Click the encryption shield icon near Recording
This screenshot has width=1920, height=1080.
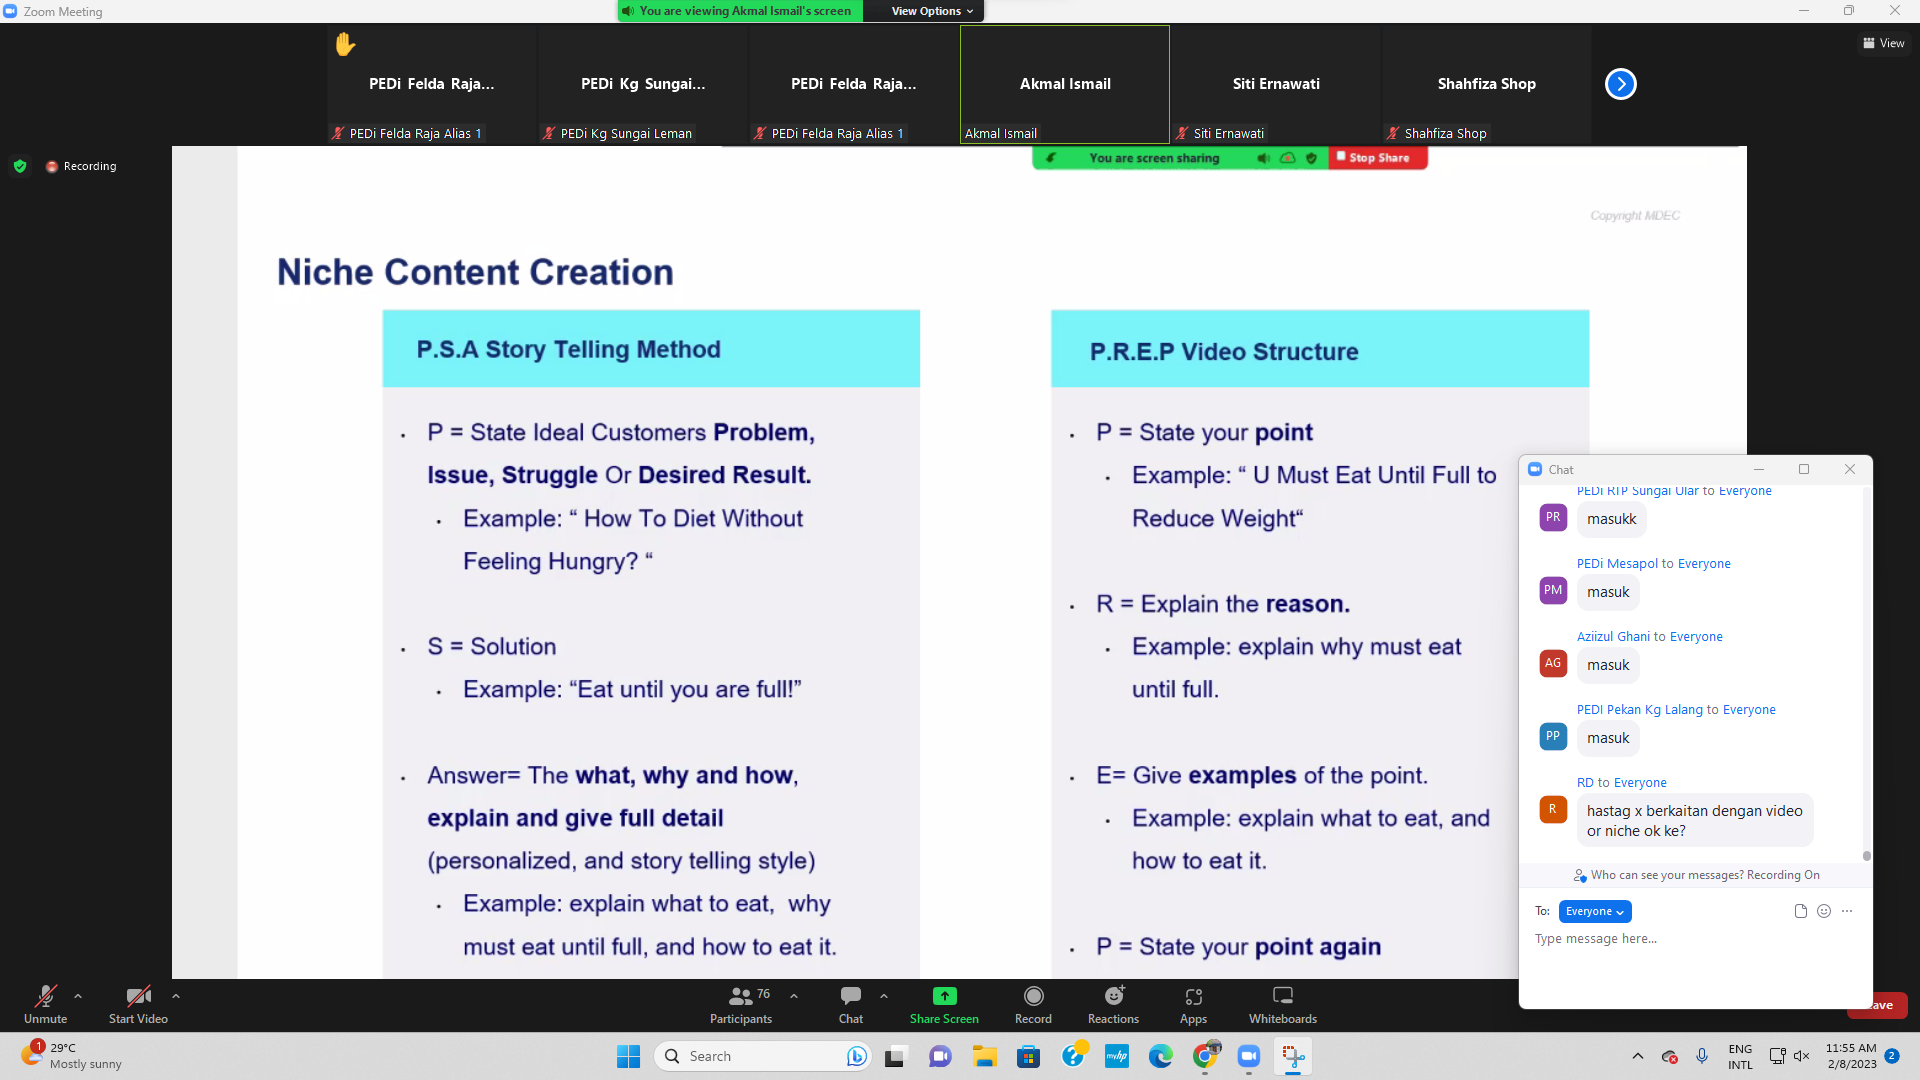tap(20, 166)
